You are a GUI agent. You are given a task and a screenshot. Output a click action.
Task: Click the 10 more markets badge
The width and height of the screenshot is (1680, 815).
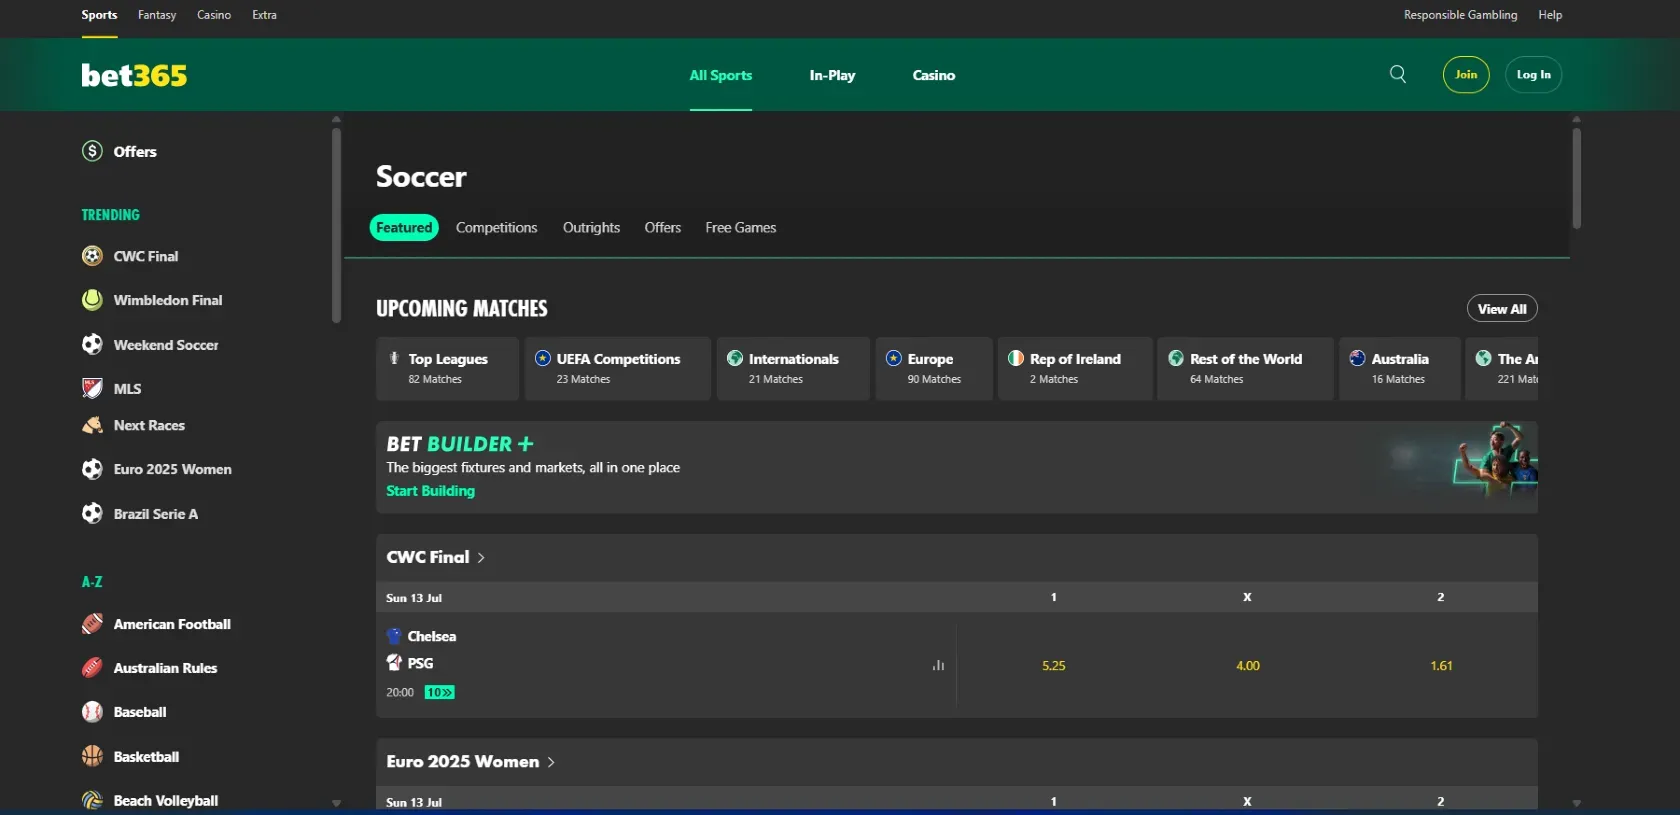[439, 692]
